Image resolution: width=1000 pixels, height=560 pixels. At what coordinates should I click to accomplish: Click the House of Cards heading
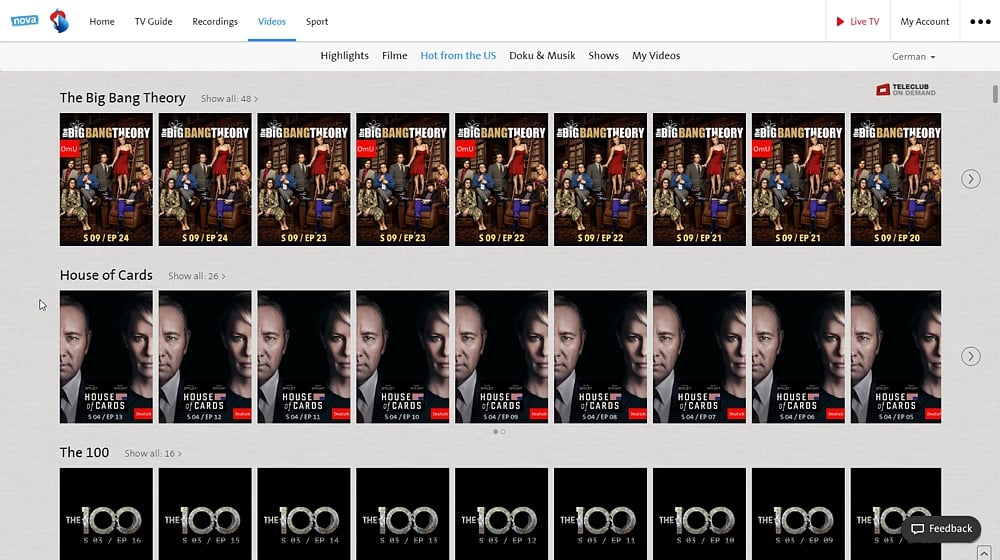tap(106, 275)
